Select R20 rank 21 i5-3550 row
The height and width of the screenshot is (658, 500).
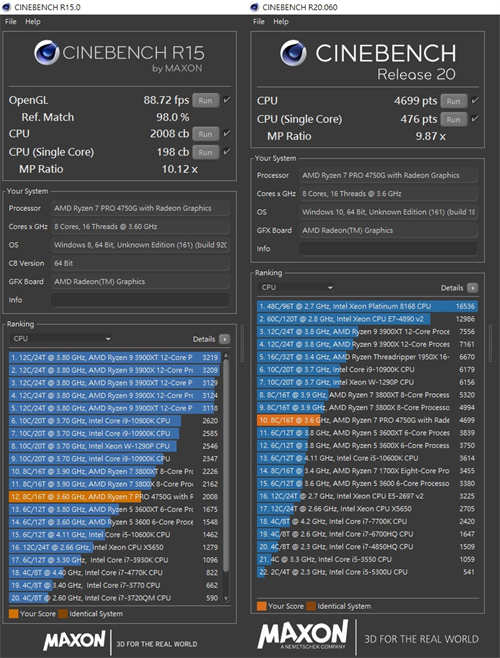[x=367, y=559]
